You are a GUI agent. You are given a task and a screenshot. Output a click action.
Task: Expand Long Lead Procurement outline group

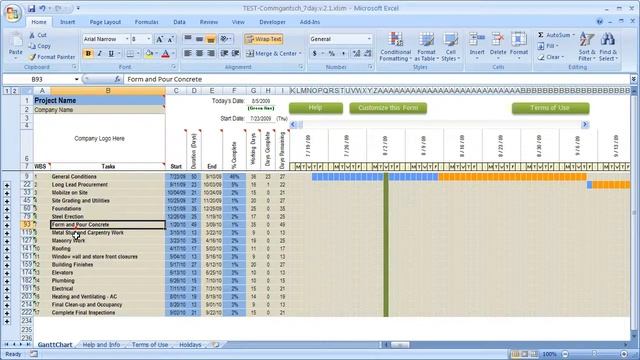pyautogui.click(x=7, y=185)
